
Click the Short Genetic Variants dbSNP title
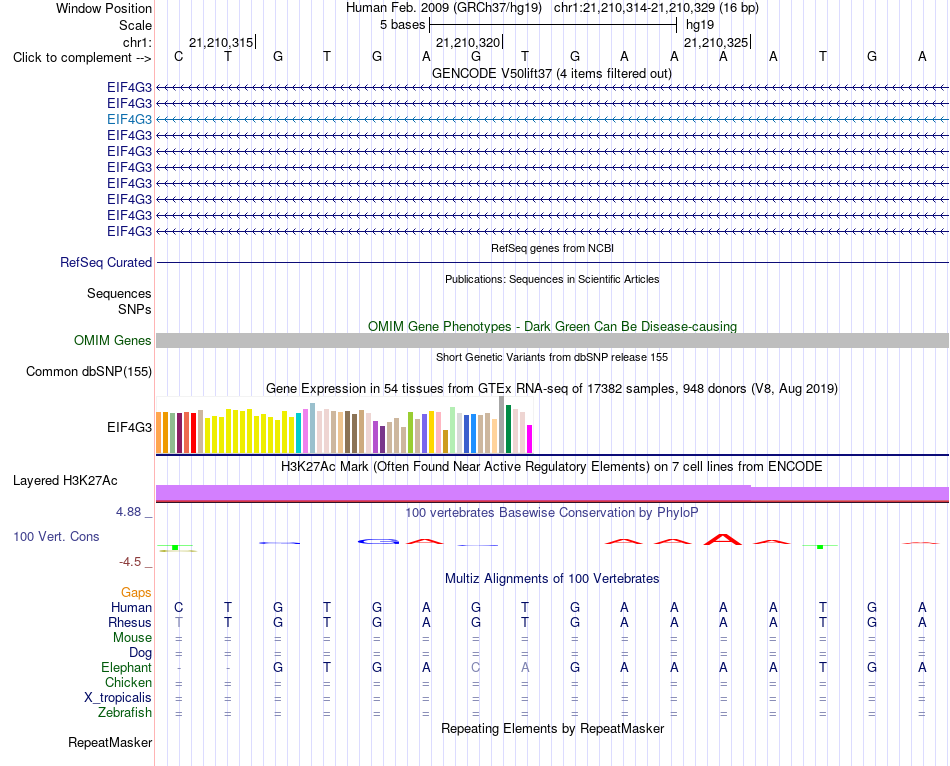pyautogui.click(x=552, y=358)
